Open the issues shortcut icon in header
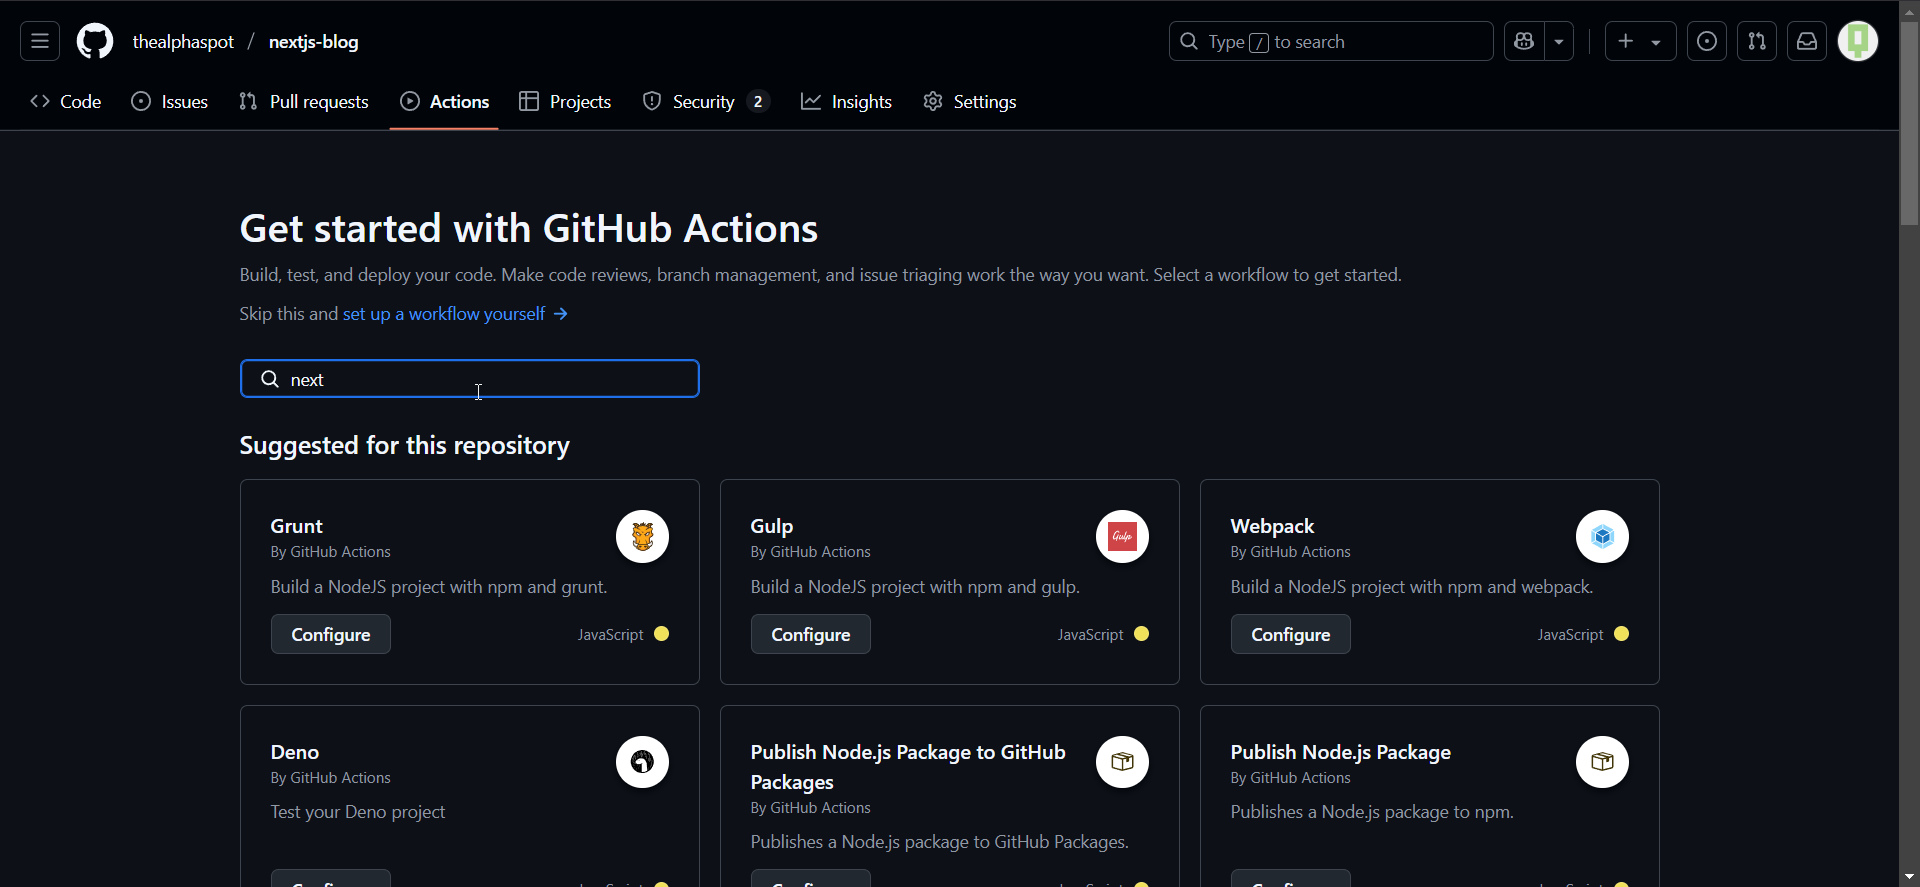Screen dimensions: 1920x887 pyautogui.click(x=1707, y=41)
